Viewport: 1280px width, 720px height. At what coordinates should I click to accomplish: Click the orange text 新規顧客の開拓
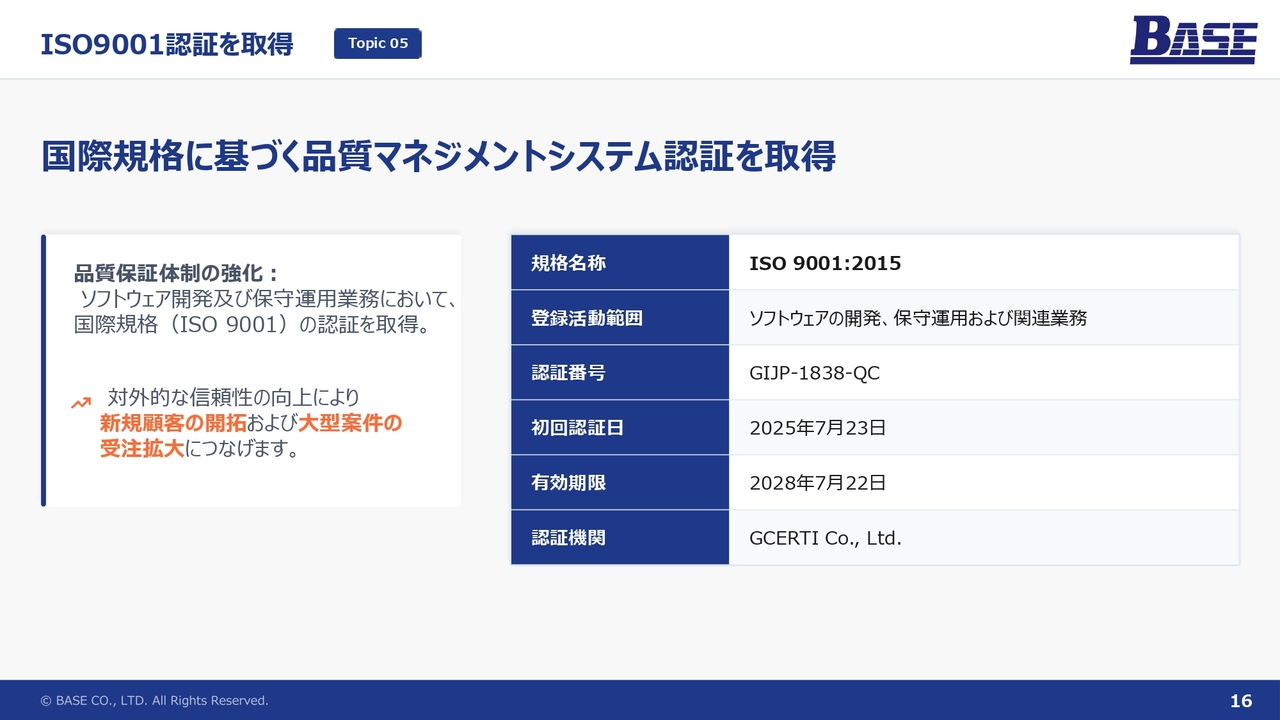173,423
